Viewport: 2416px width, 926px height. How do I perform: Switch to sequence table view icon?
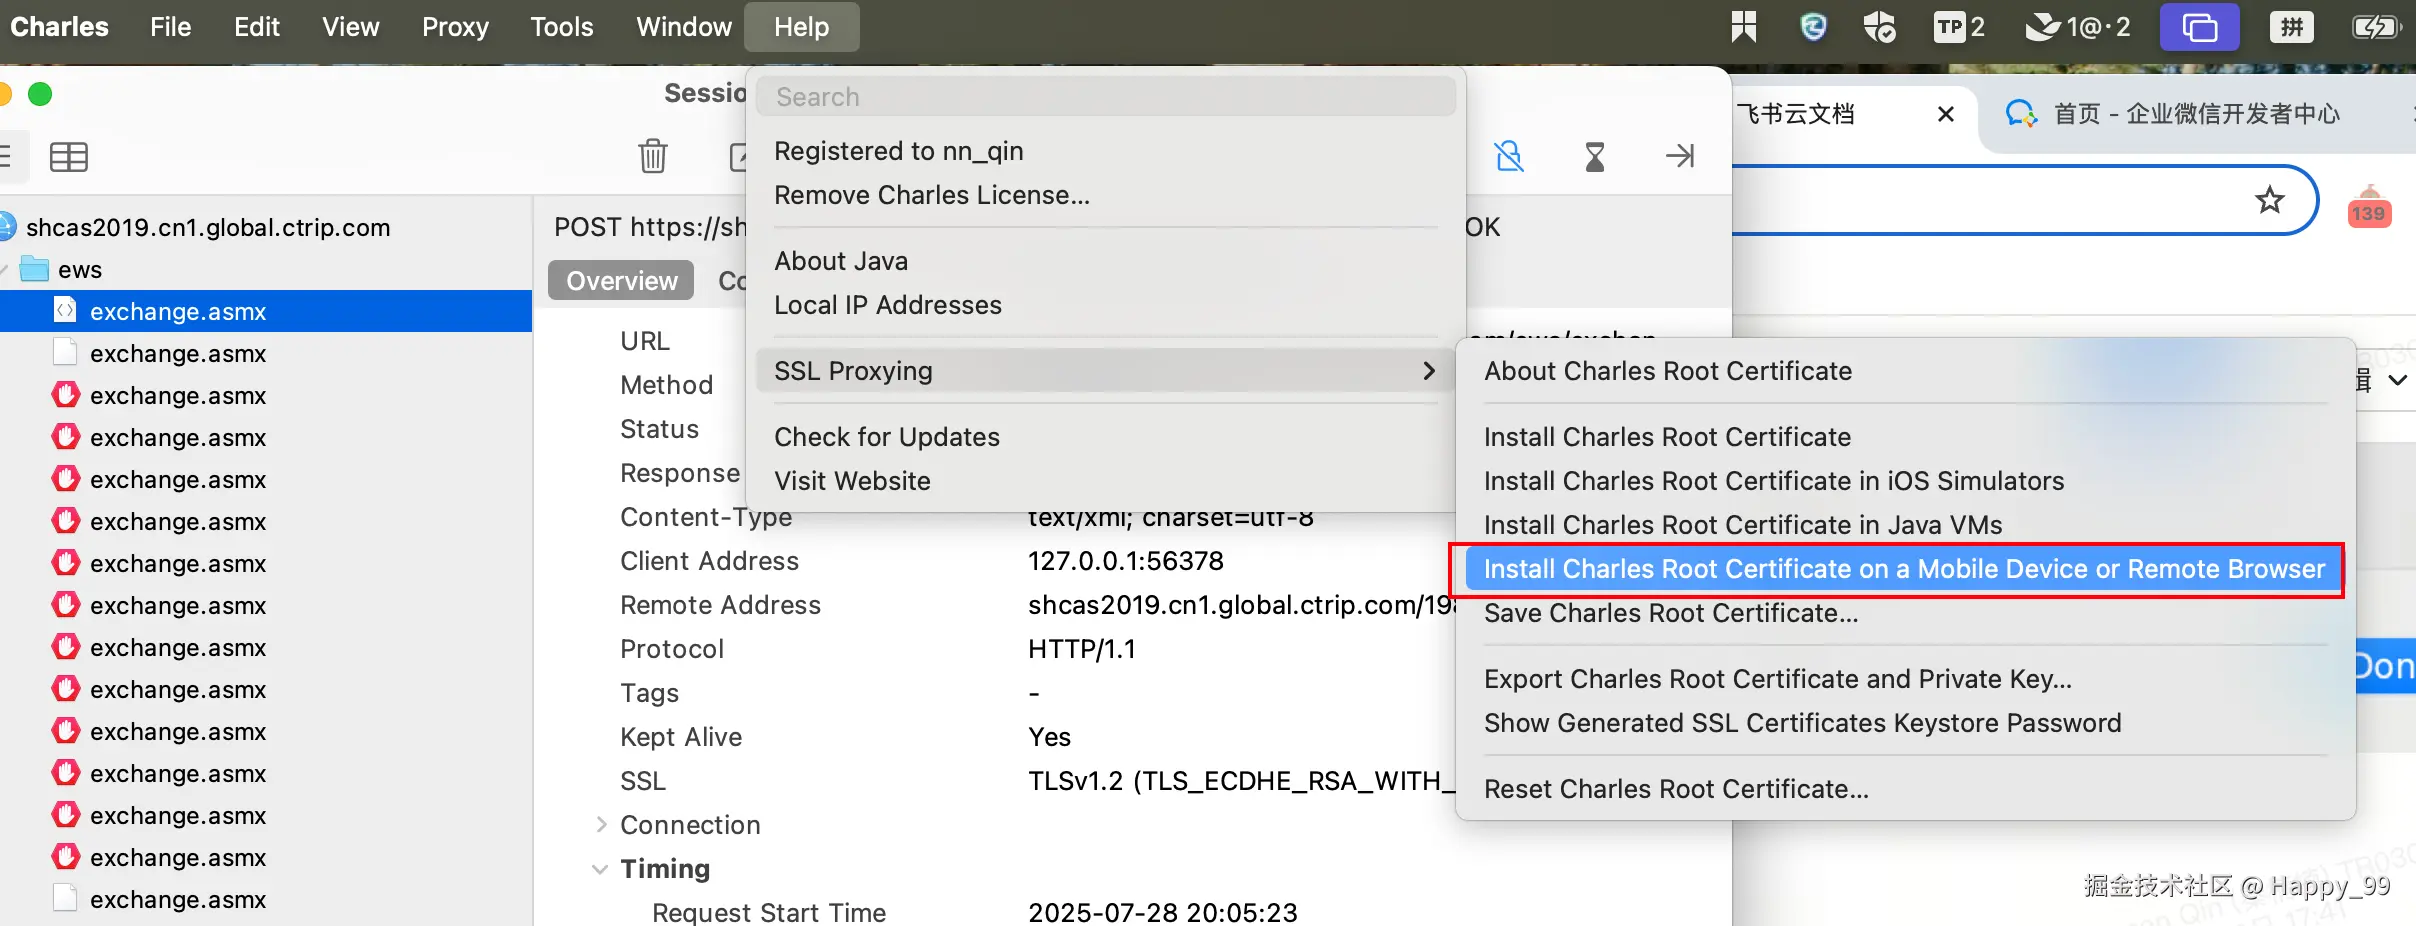69,157
